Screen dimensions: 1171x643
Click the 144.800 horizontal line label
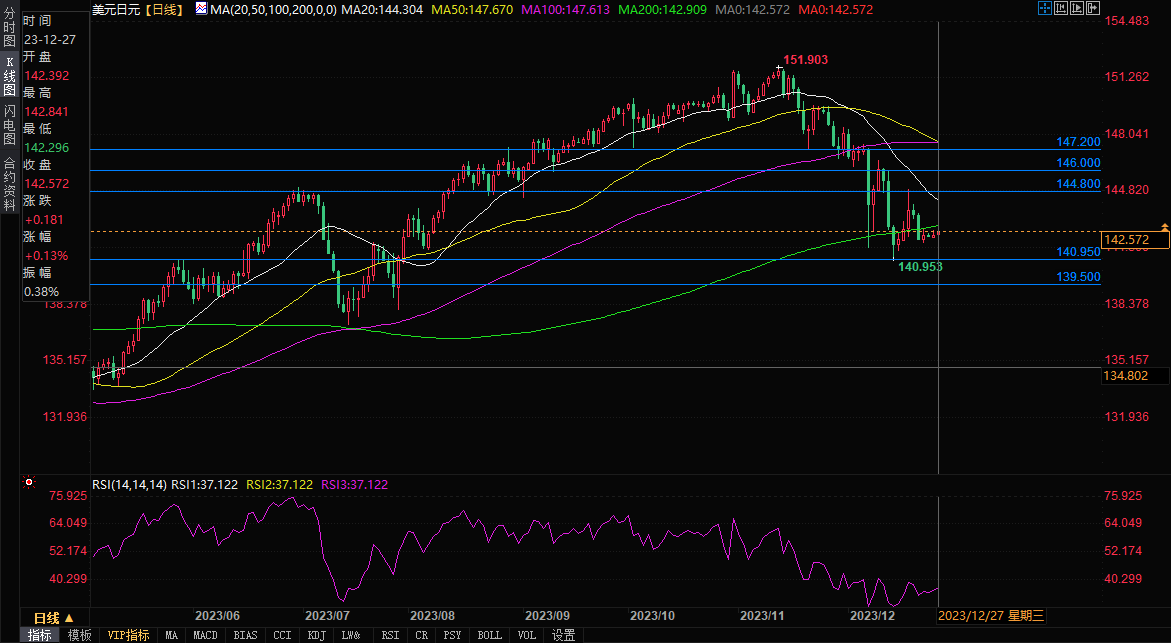[x=1078, y=184]
